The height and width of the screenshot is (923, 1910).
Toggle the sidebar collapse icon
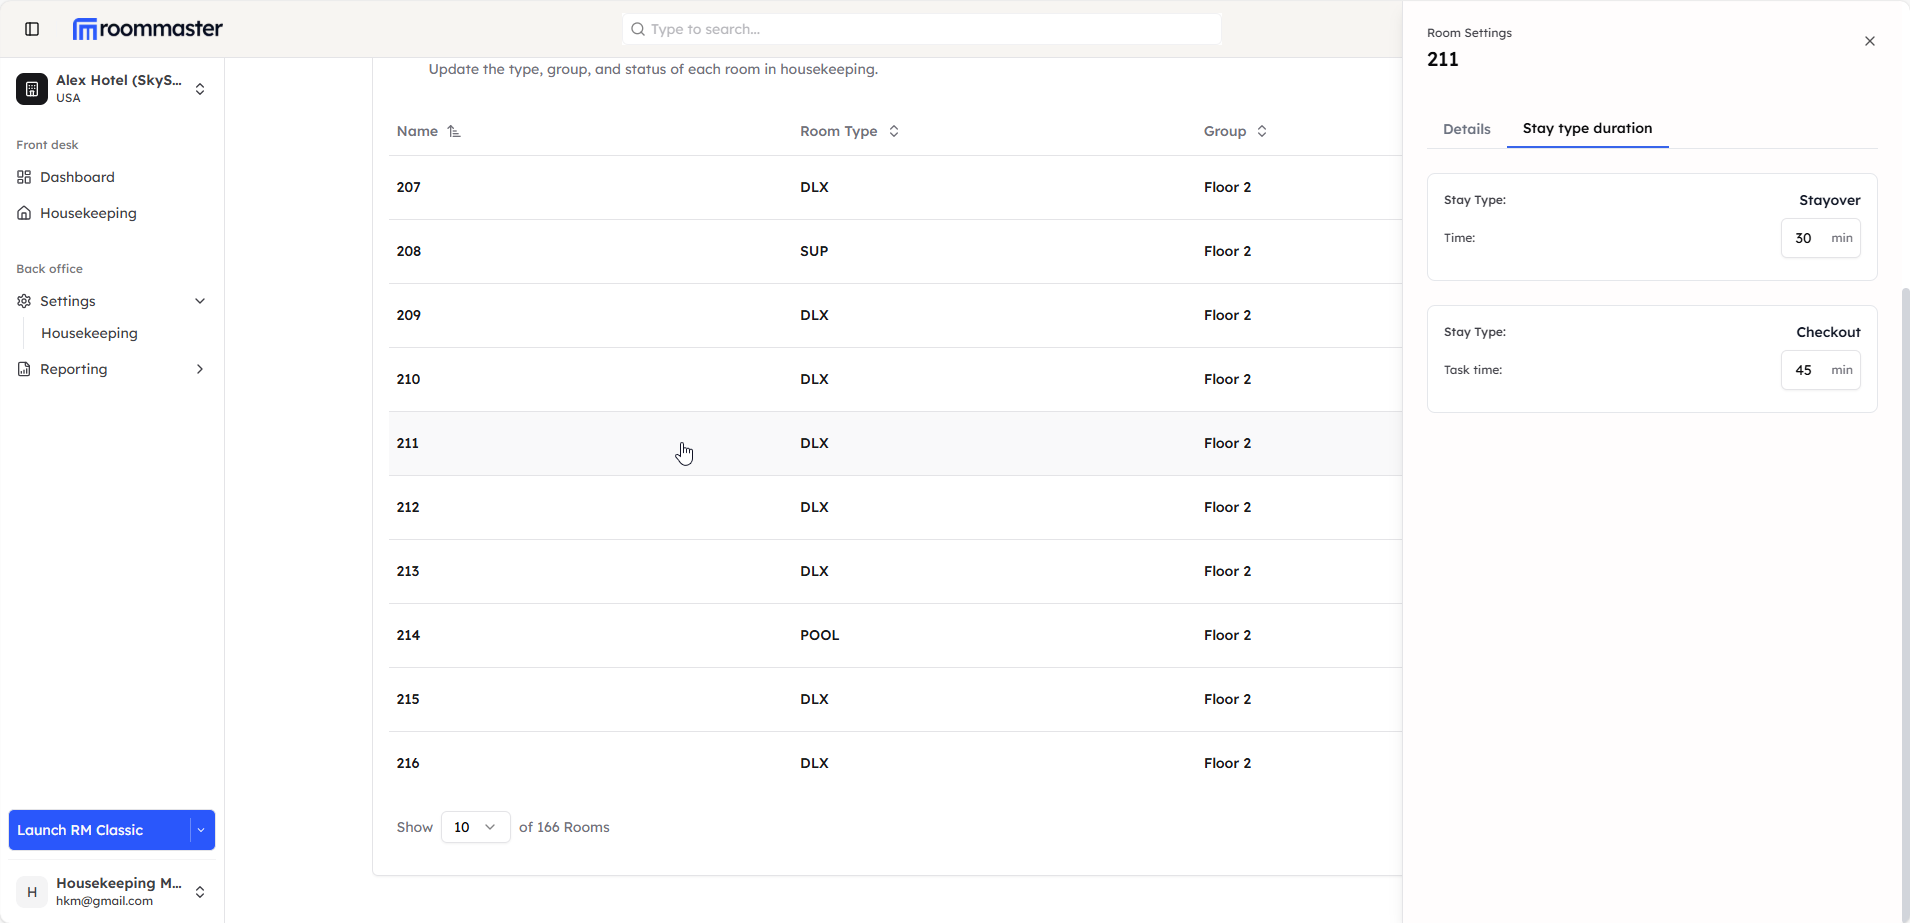click(32, 29)
